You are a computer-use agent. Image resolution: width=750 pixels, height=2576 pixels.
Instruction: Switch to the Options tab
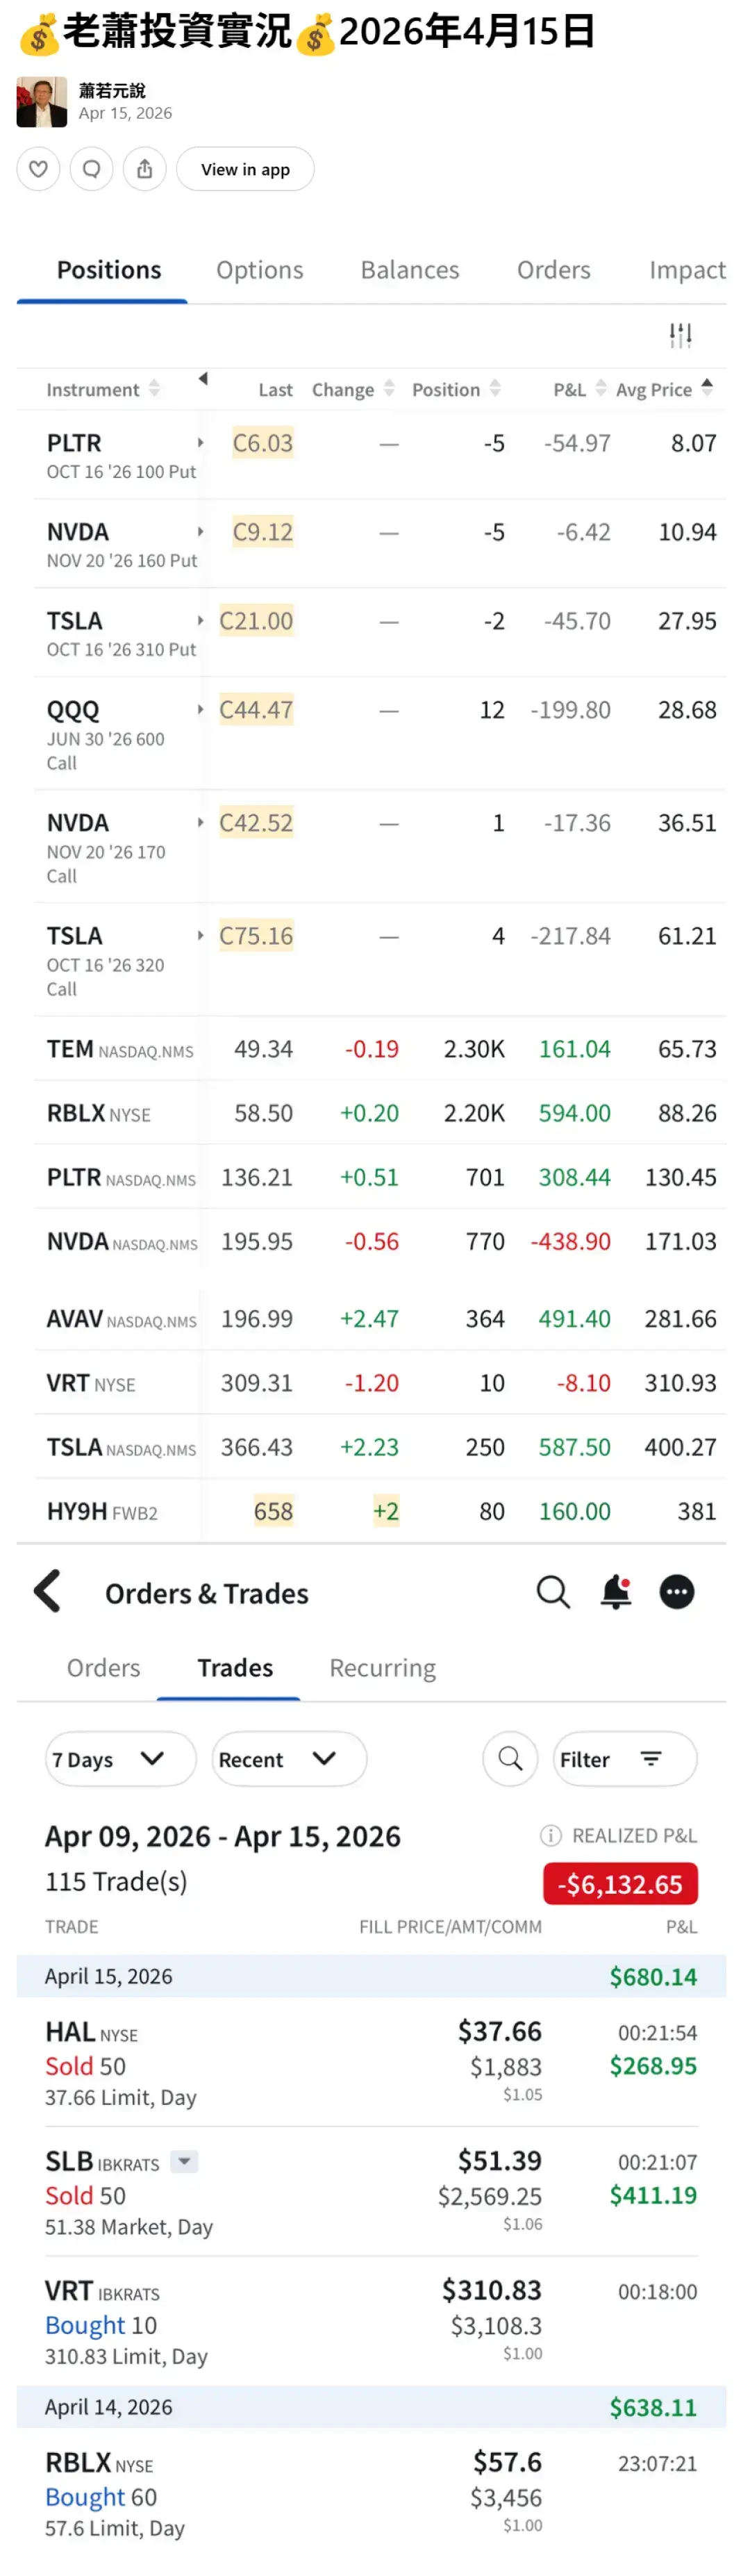pos(260,270)
